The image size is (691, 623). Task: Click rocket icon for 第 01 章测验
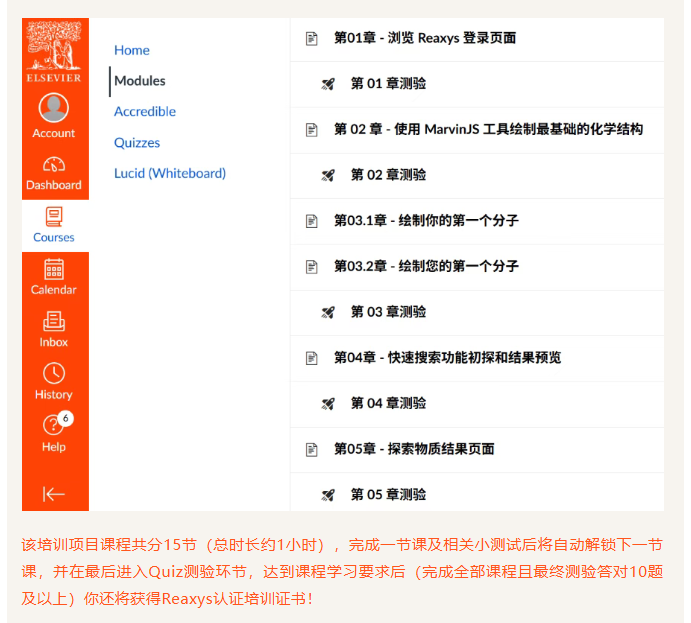(x=328, y=84)
